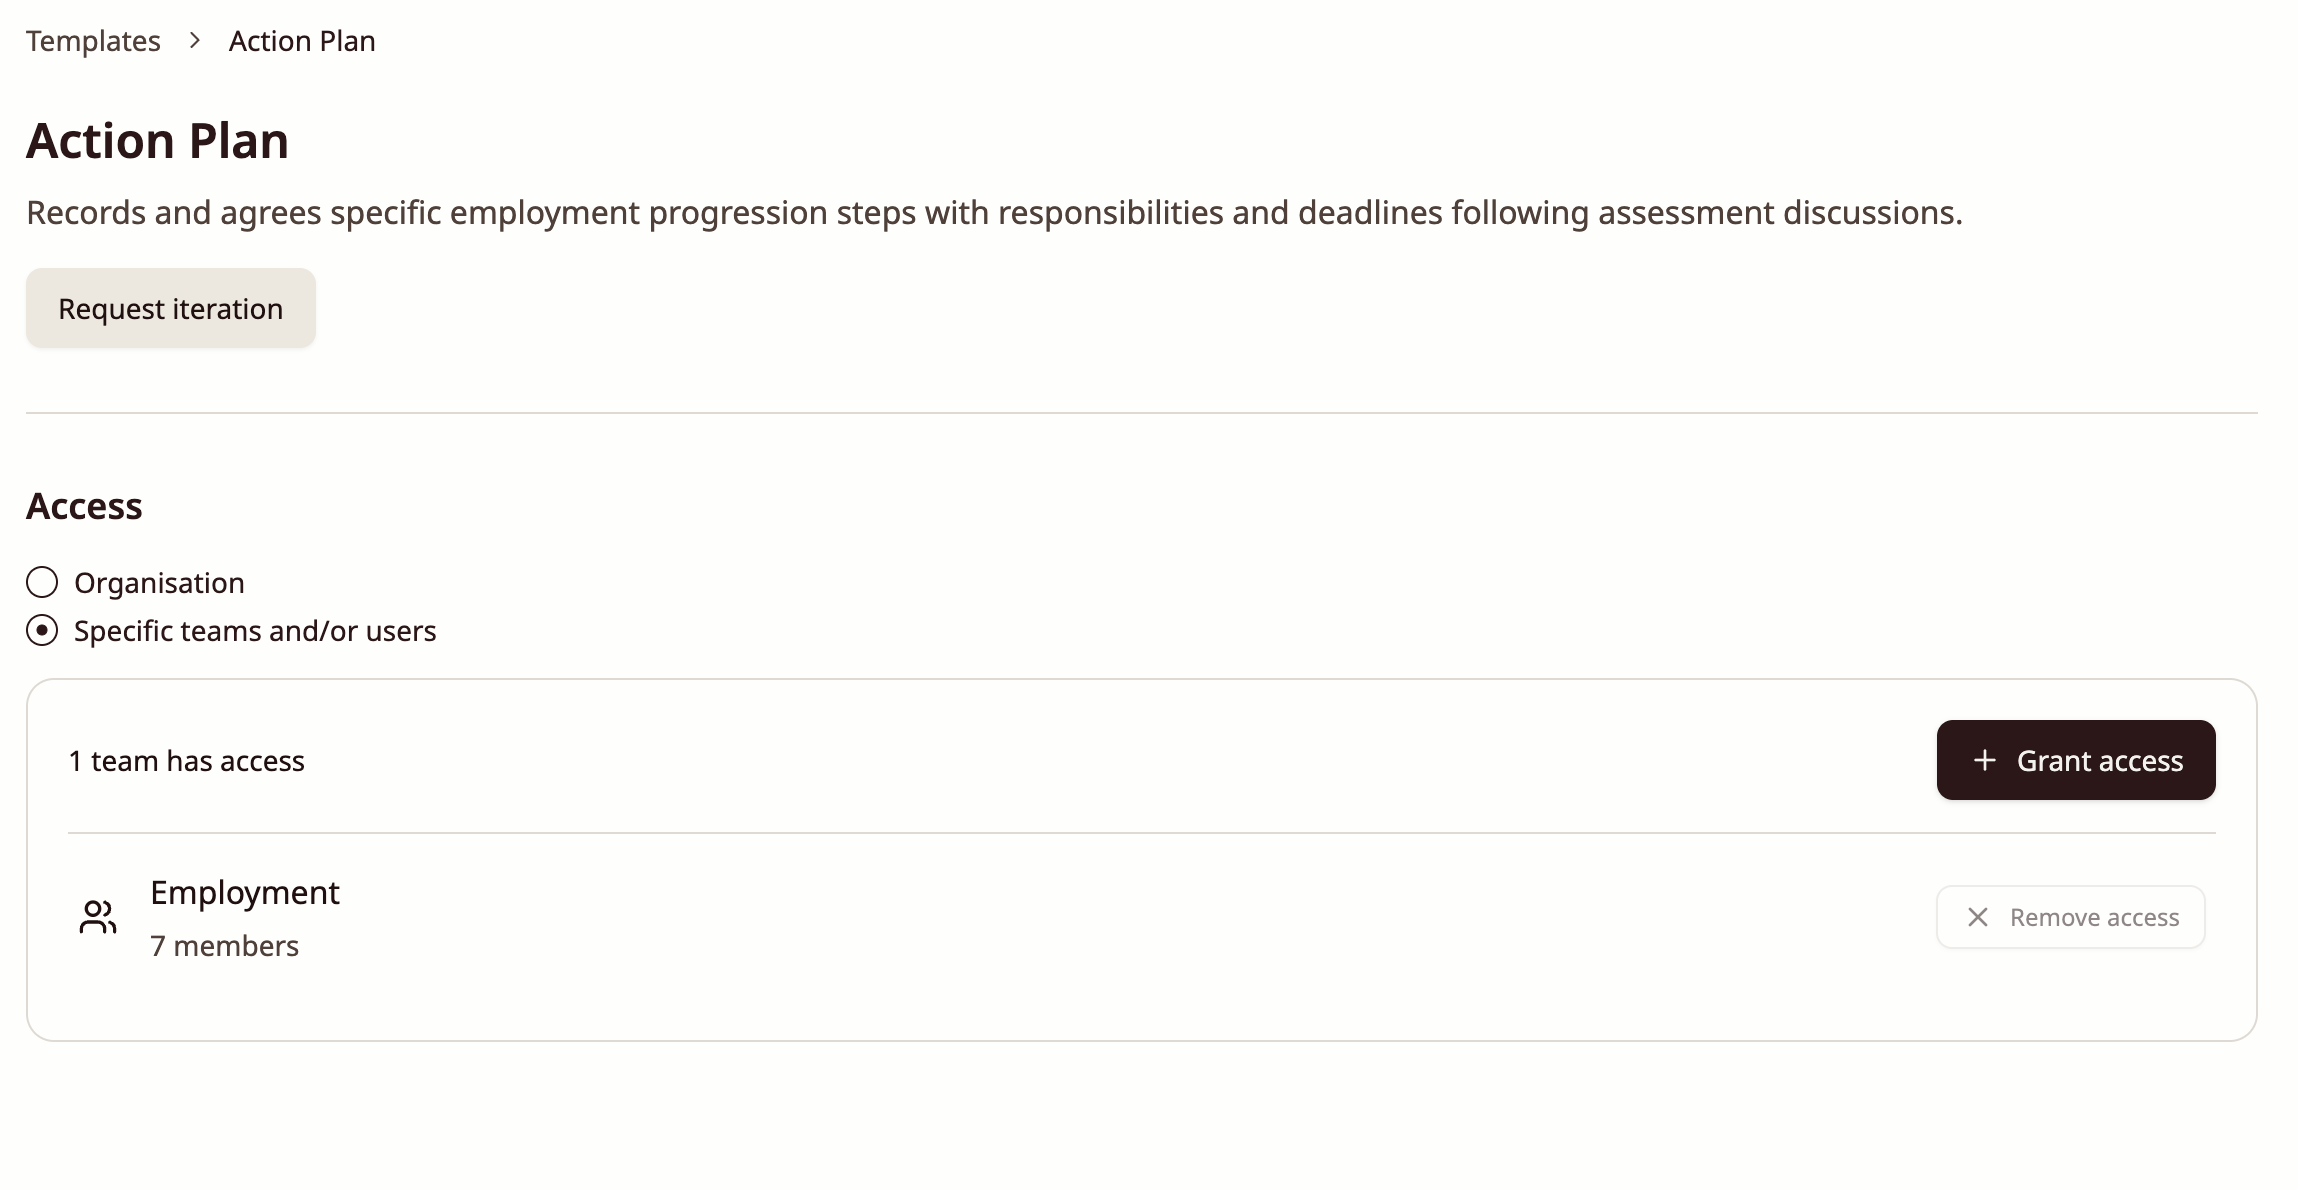Click the Access section heading
The image size is (2298, 1190).
click(84, 506)
